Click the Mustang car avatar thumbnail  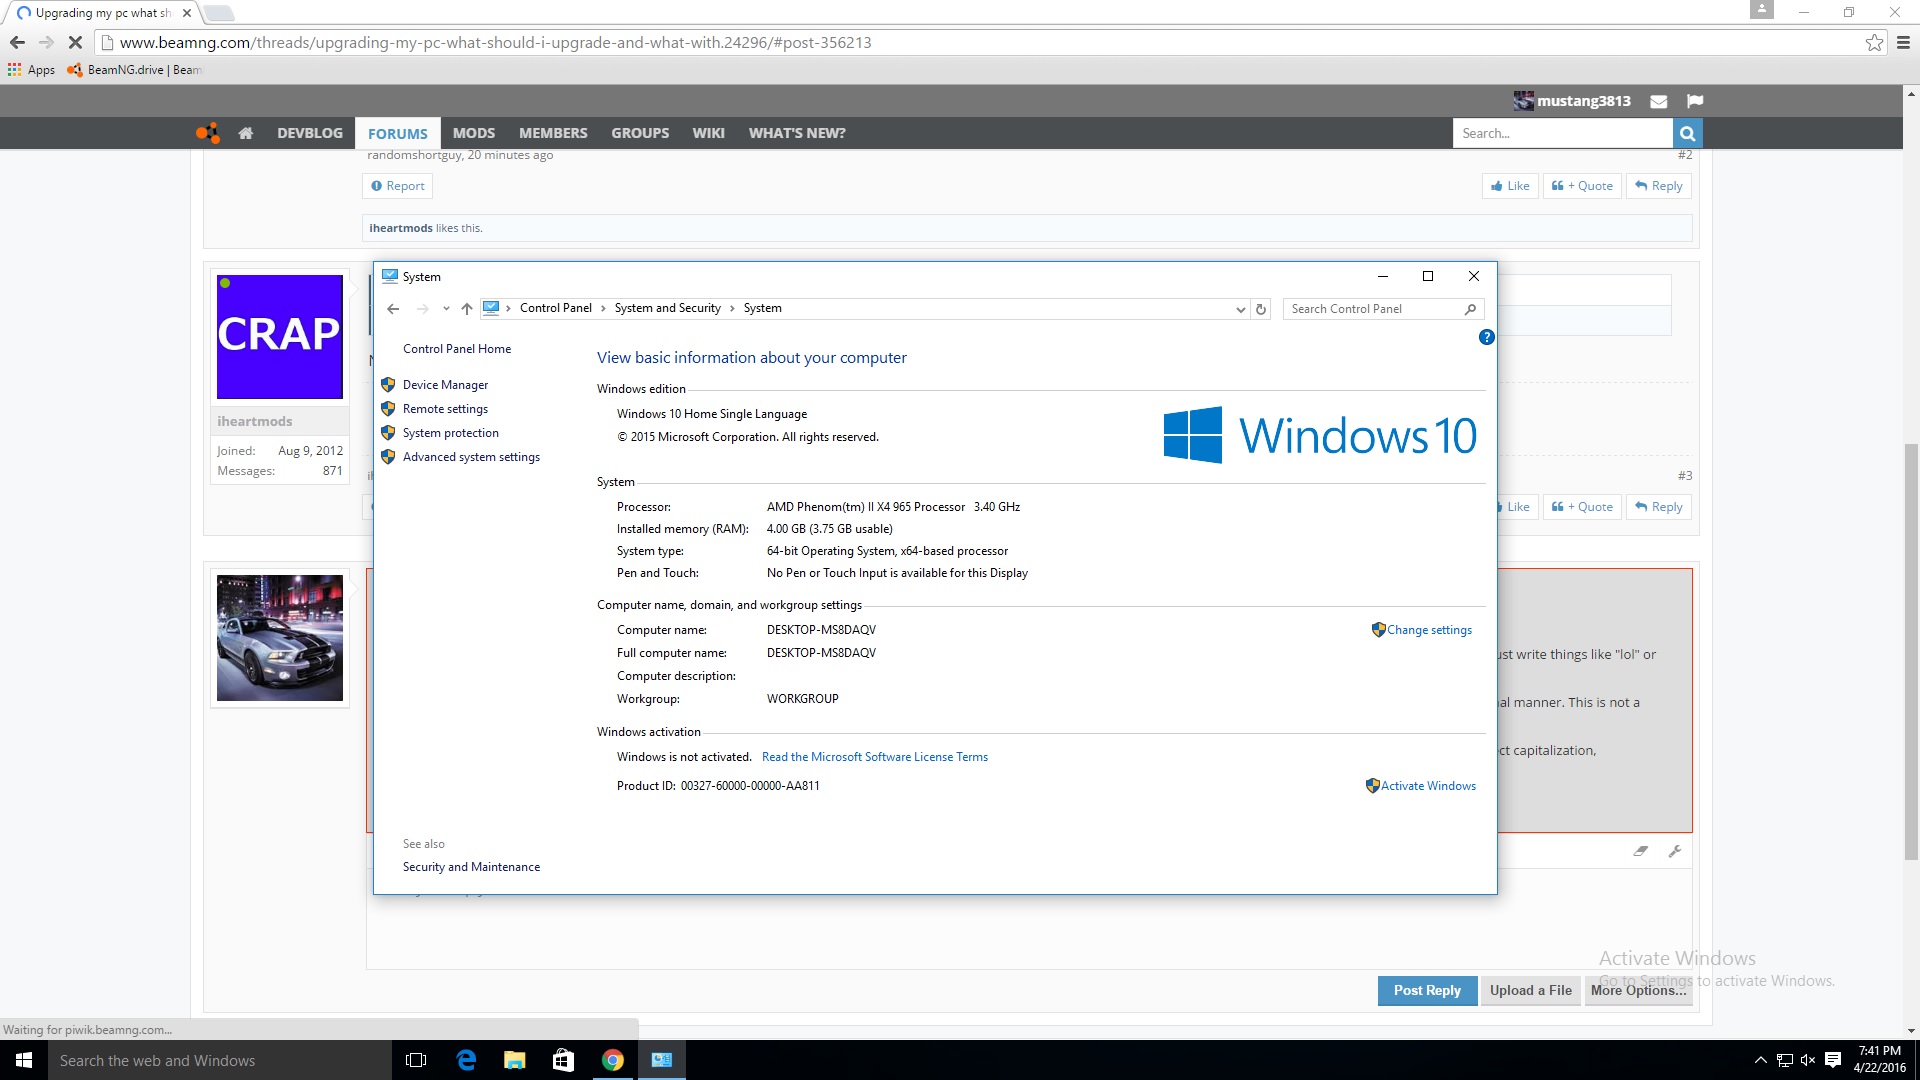[x=280, y=638]
